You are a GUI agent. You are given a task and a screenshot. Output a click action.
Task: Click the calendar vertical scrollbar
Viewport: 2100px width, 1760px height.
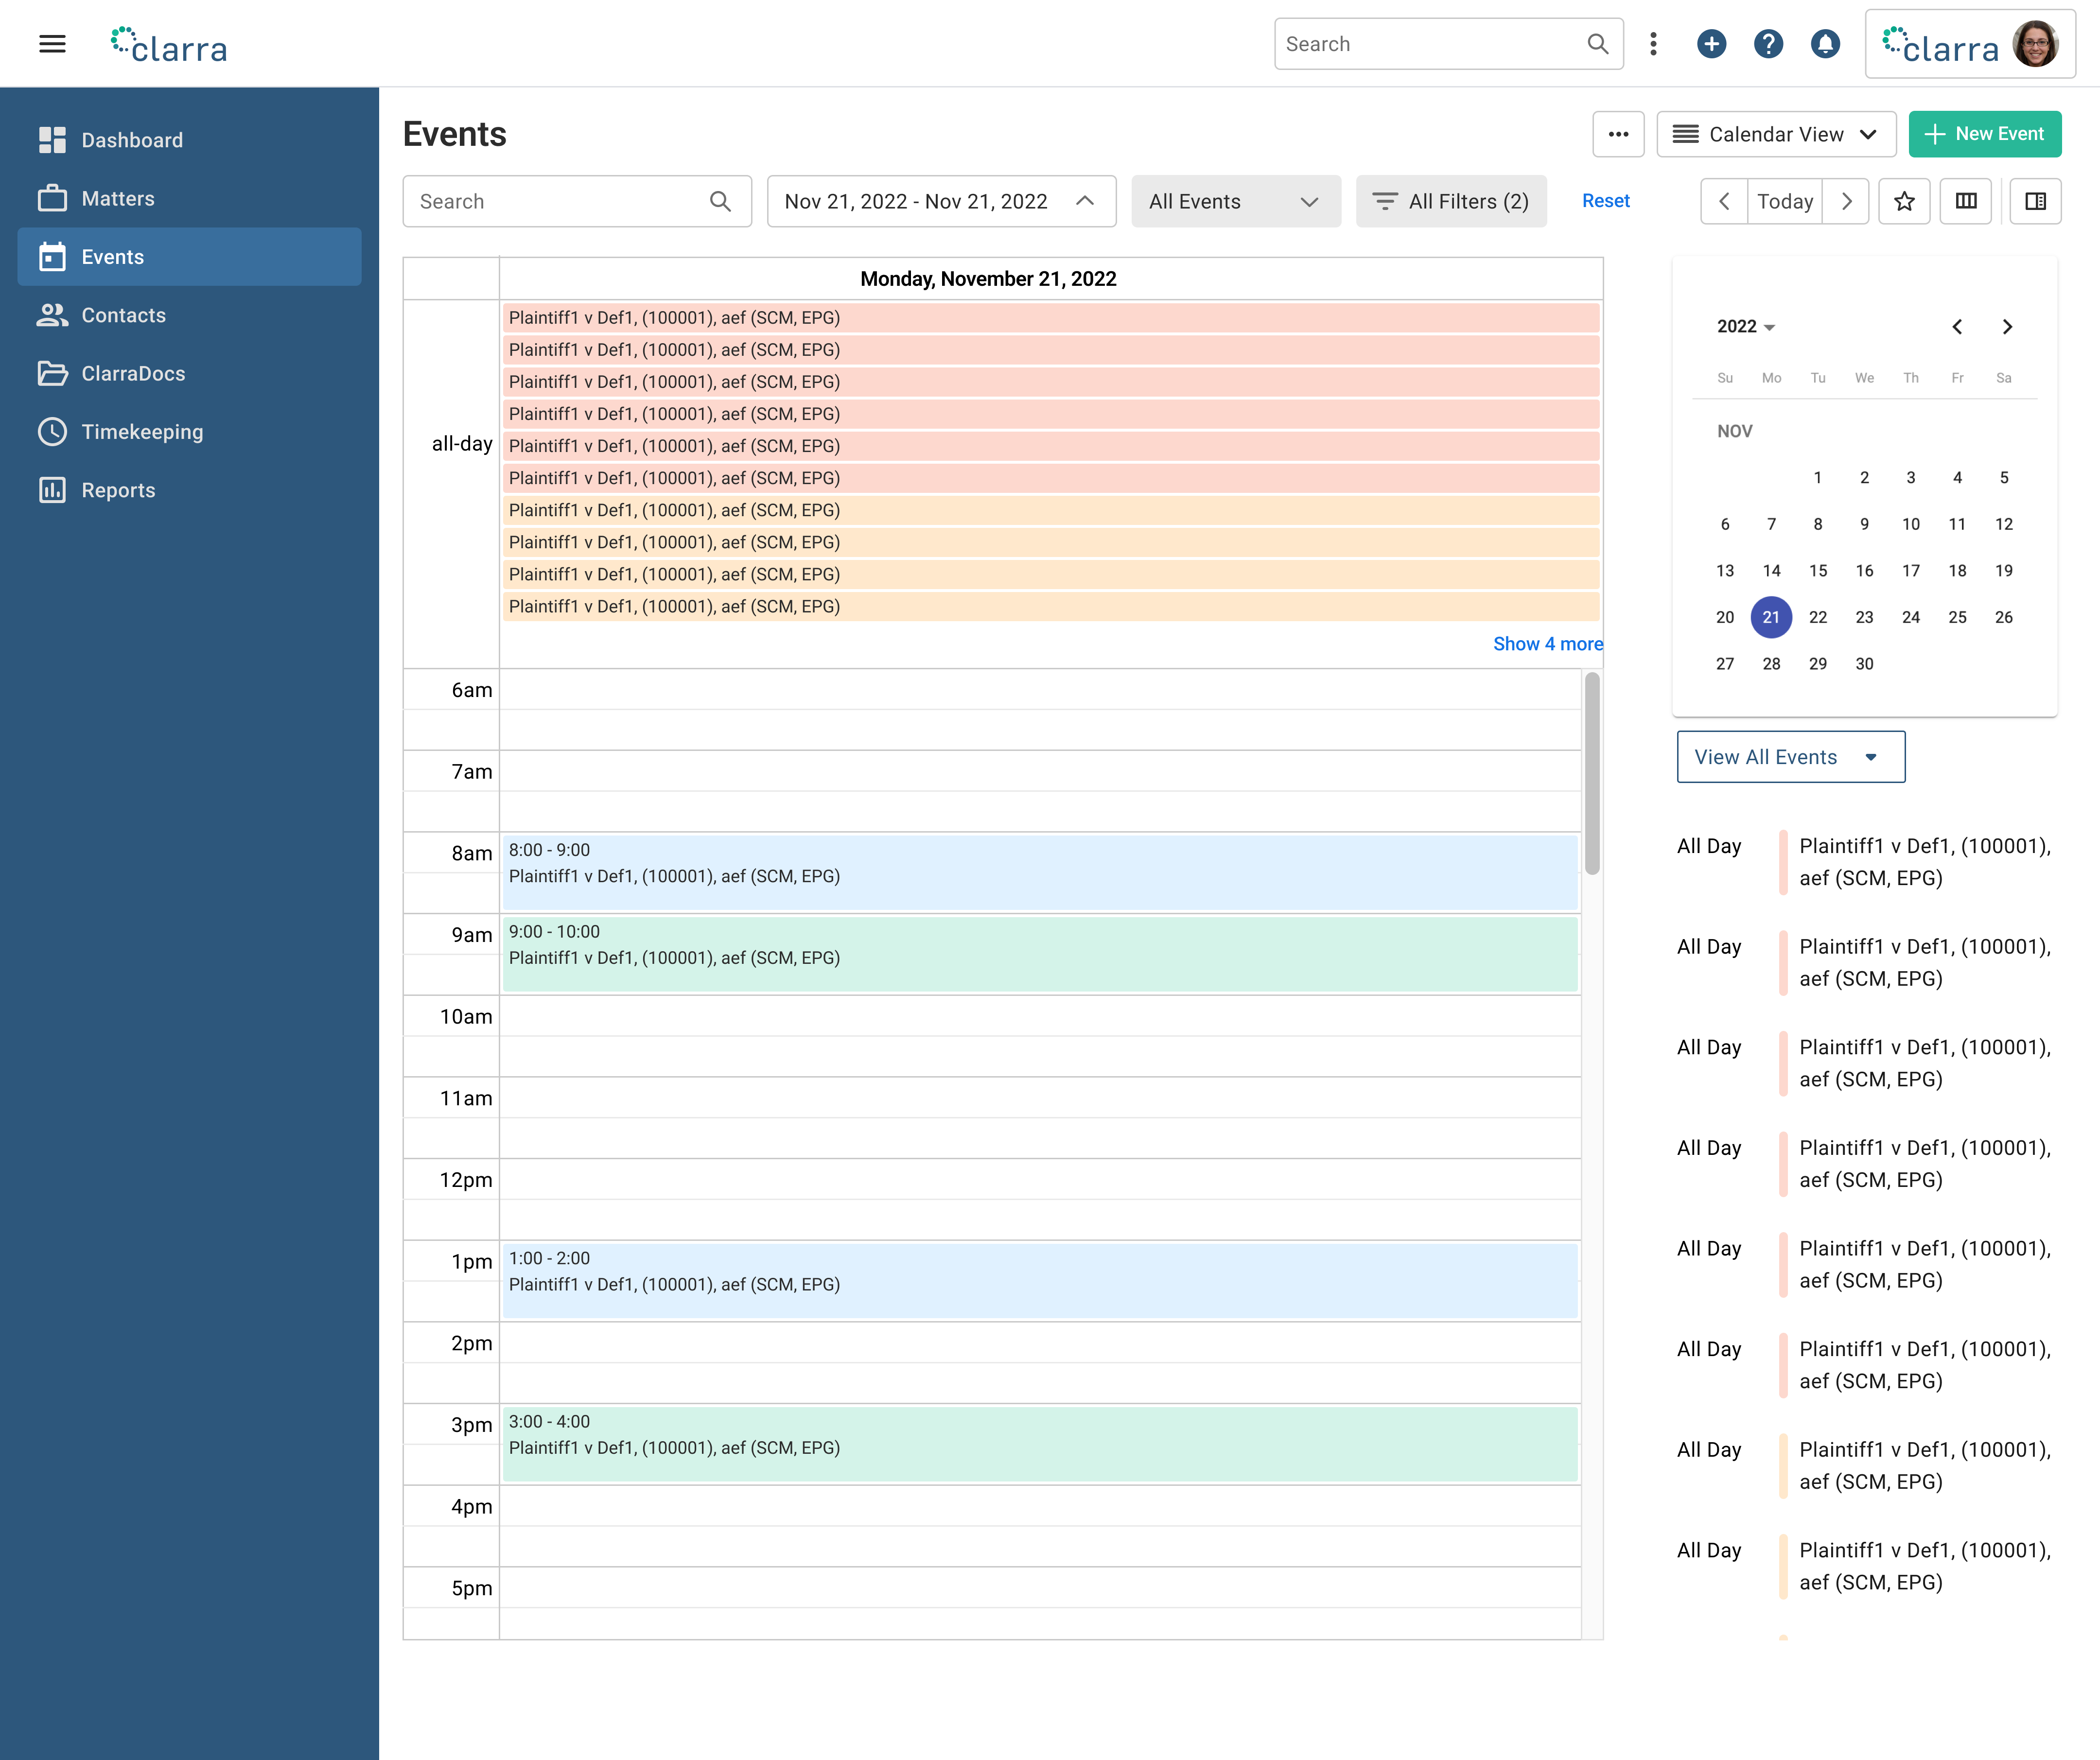[x=1592, y=772]
